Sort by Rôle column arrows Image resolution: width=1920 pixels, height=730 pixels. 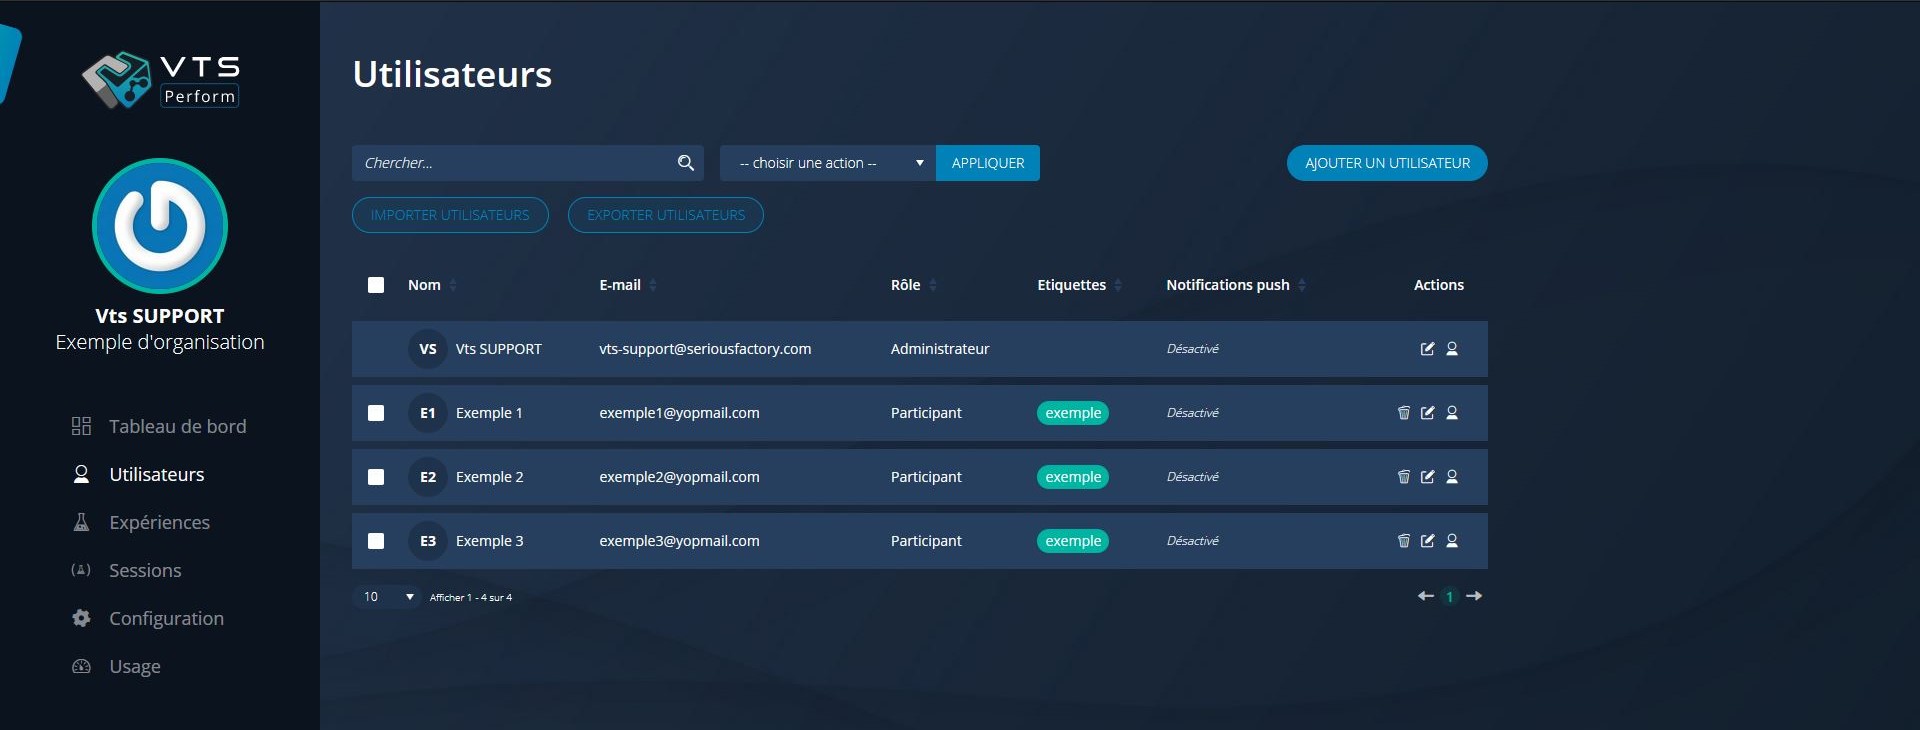933,285
